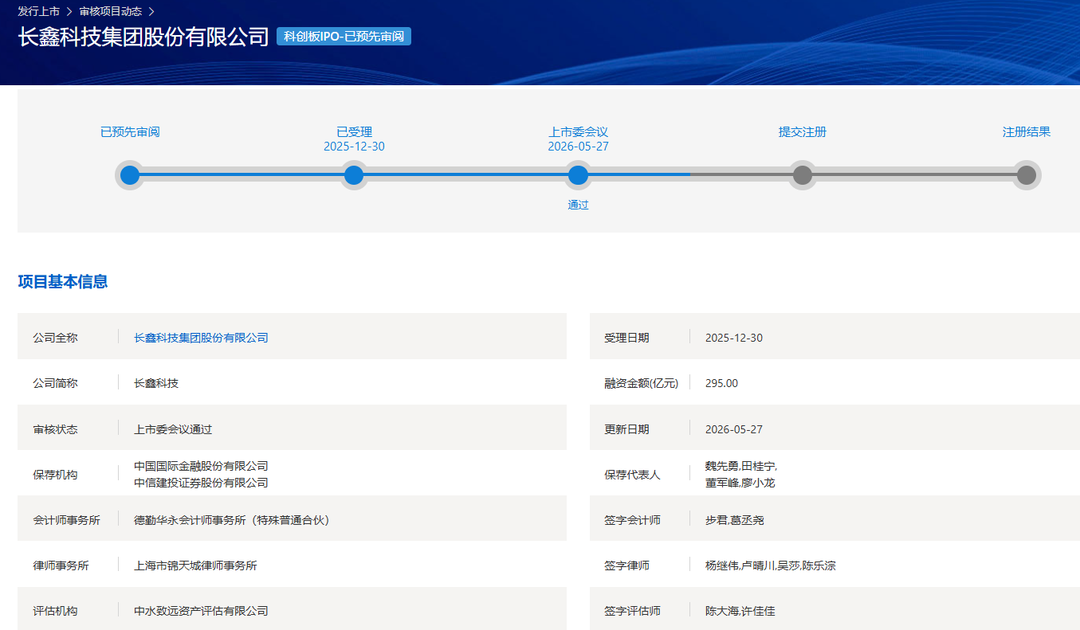This screenshot has height=630, width=1080.
Task: Select sponsor representatives 魏先勇,田桂宁
Action: 741,466
